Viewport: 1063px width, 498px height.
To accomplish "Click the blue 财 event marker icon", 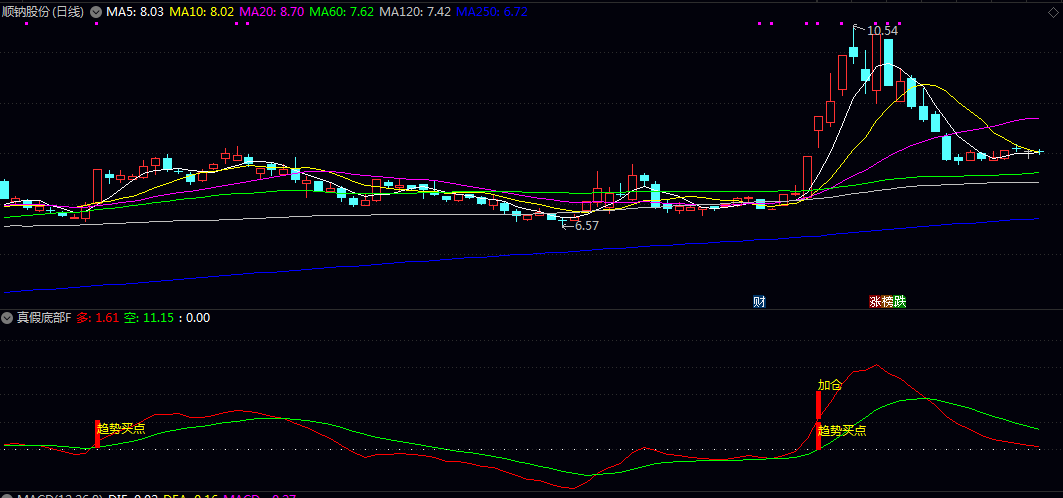I will 759,301.
